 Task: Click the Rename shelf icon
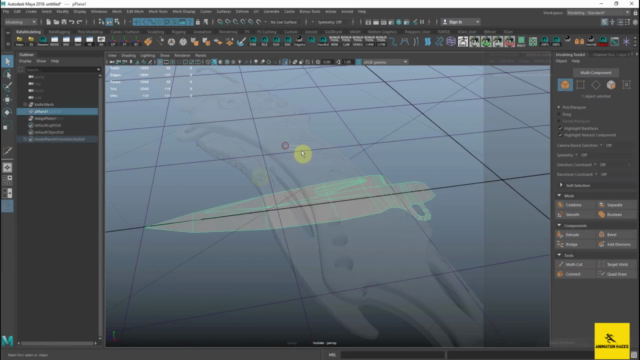[x=43, y=41]
